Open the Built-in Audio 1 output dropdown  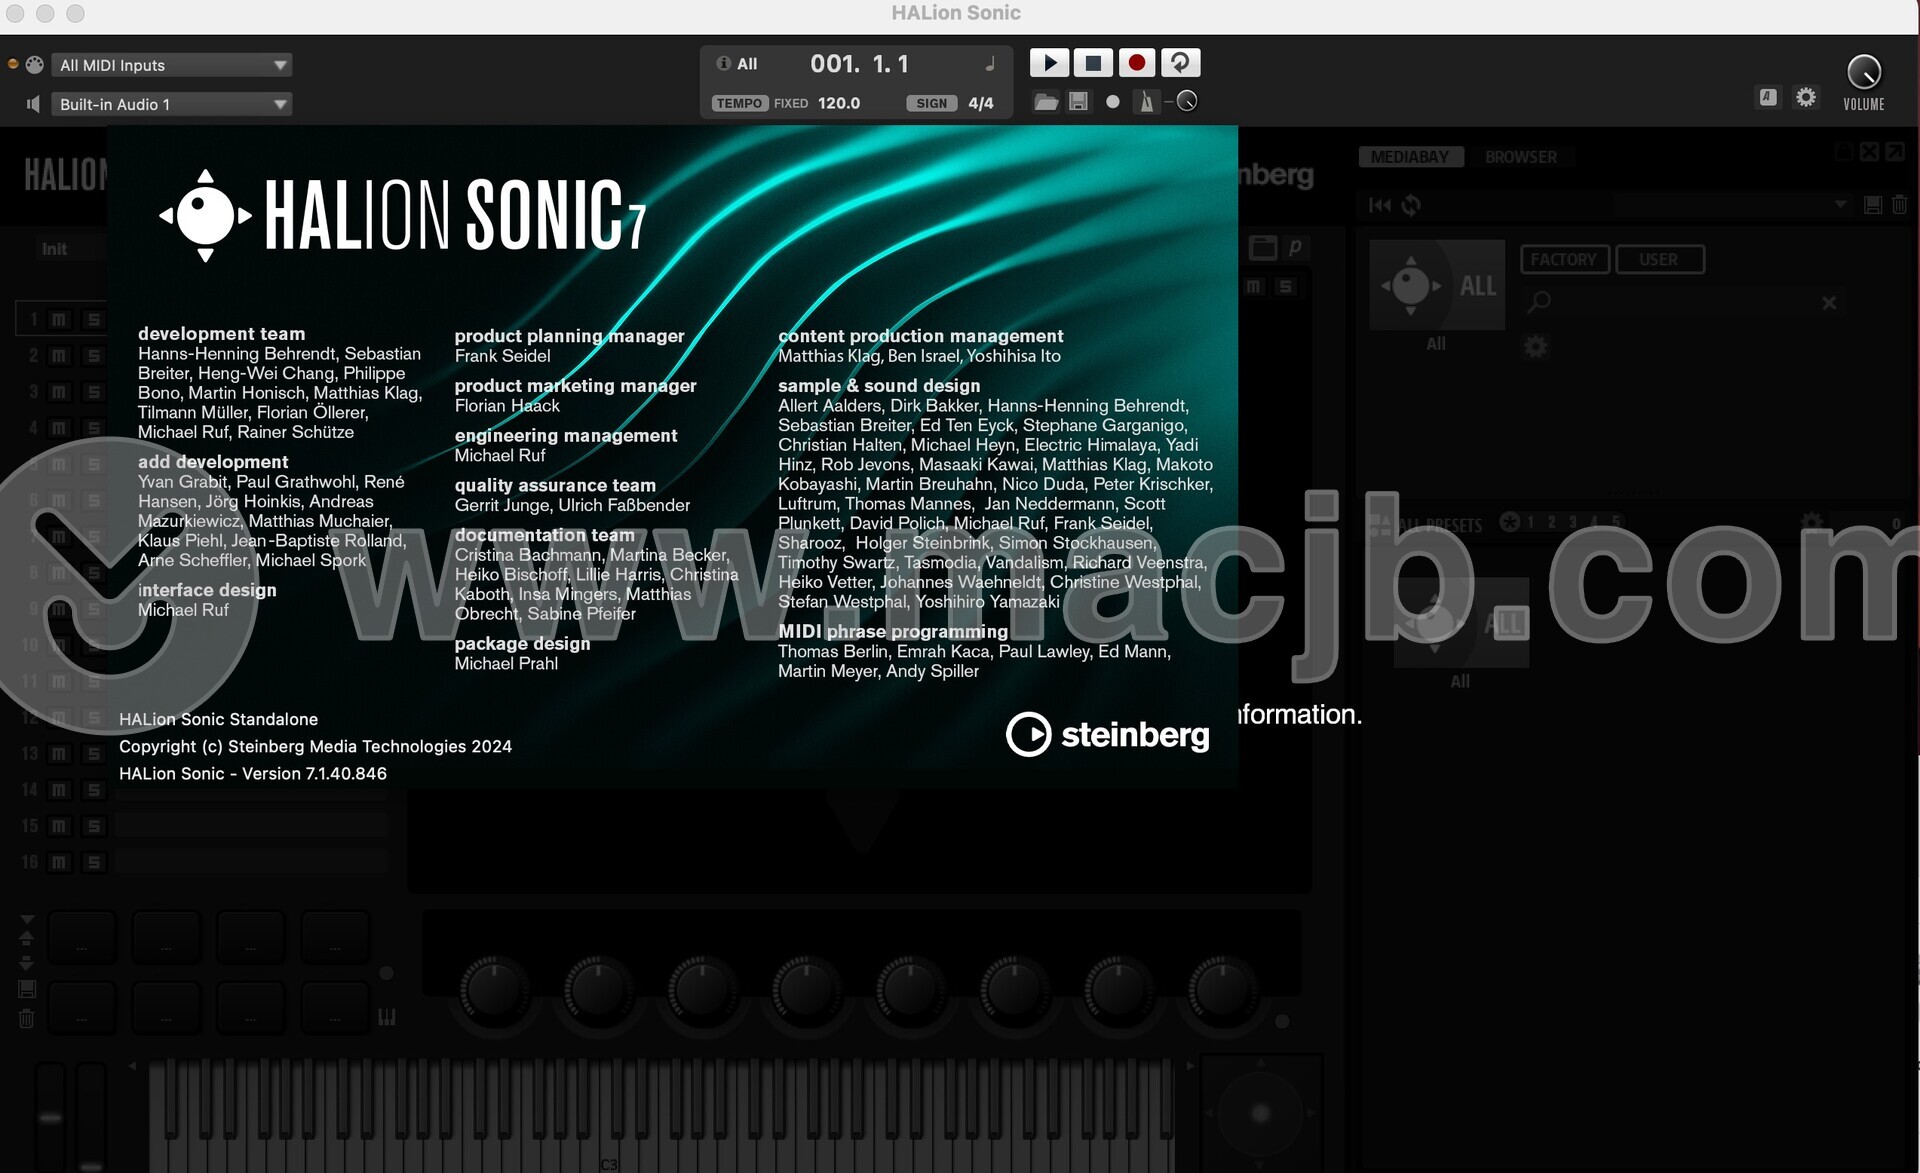pyautogui.click(x=172, y=104)
